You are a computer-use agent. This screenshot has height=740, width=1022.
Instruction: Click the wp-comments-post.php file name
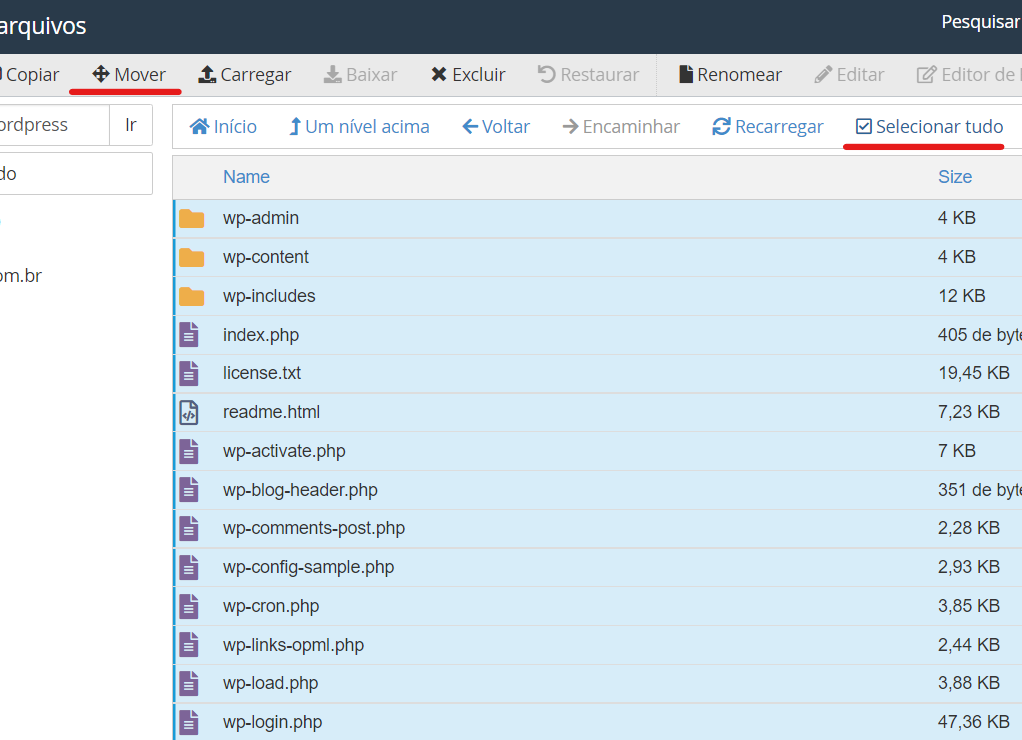coord(314,528)
